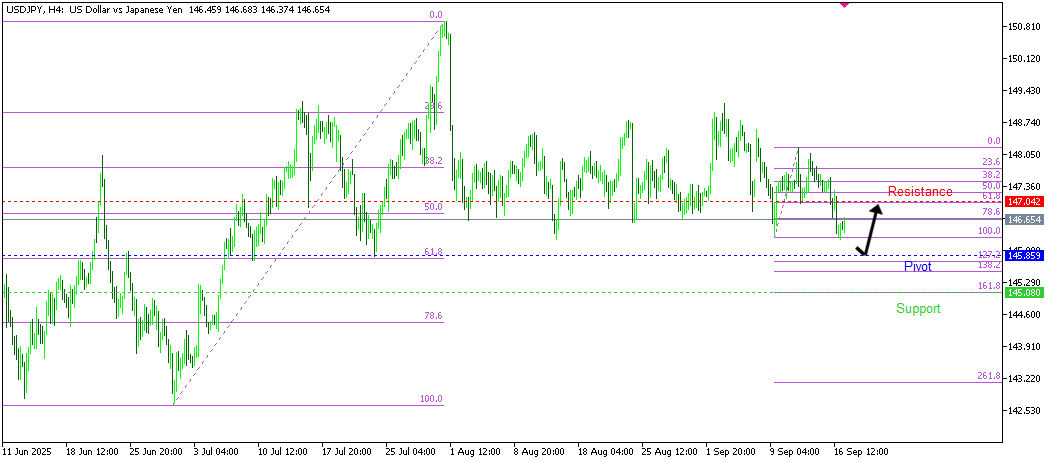Click the 147.360 price axis label

[x=1024, y=186]
